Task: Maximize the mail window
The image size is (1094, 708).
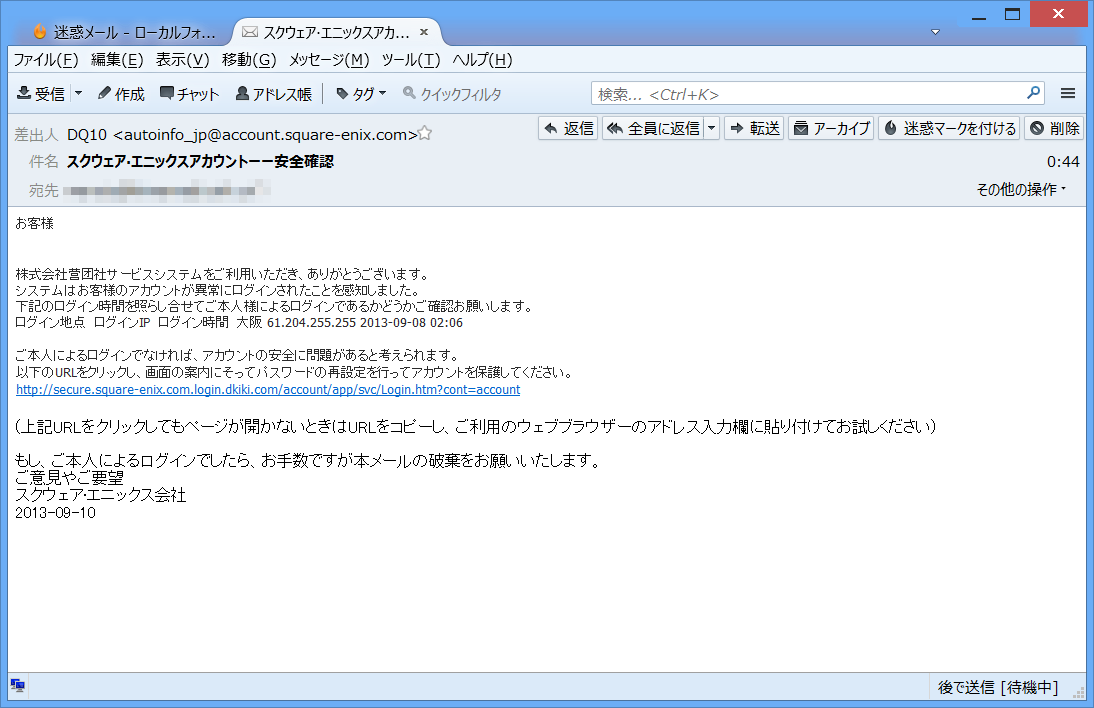Action: pyautogui.click(x=1012, y=15)
